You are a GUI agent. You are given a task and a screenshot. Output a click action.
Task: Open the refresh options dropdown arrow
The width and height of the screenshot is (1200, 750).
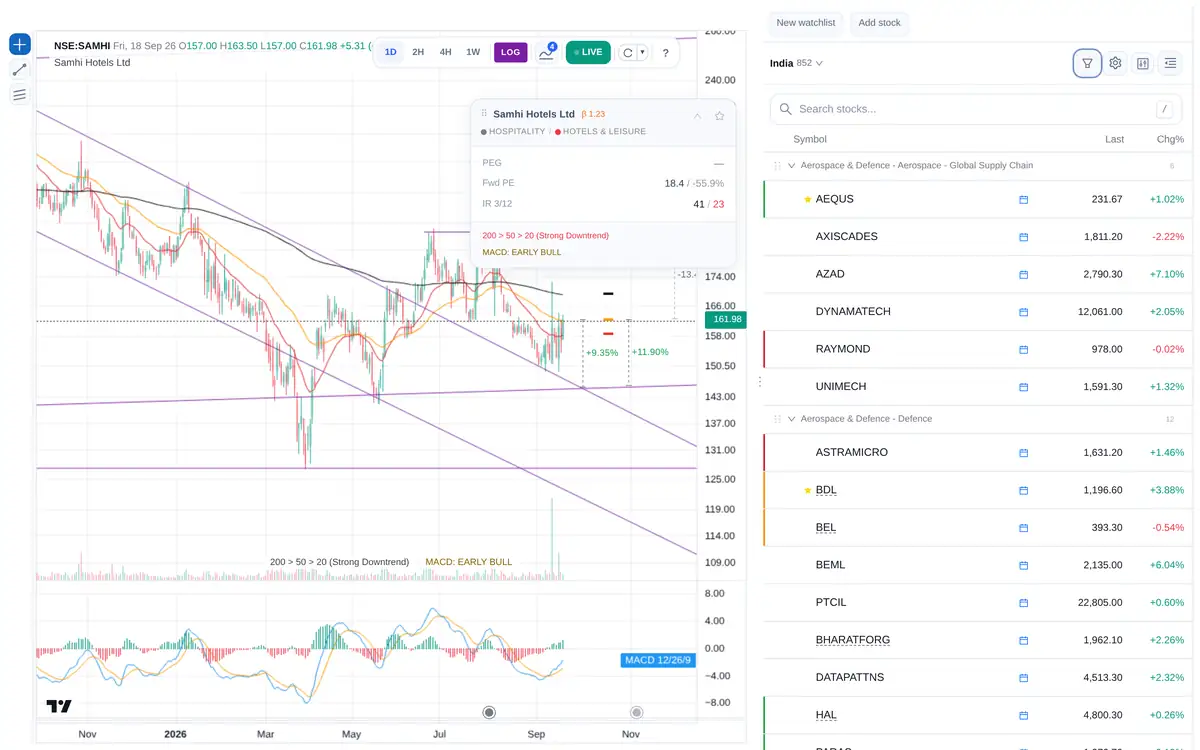[x=642, y=53]
